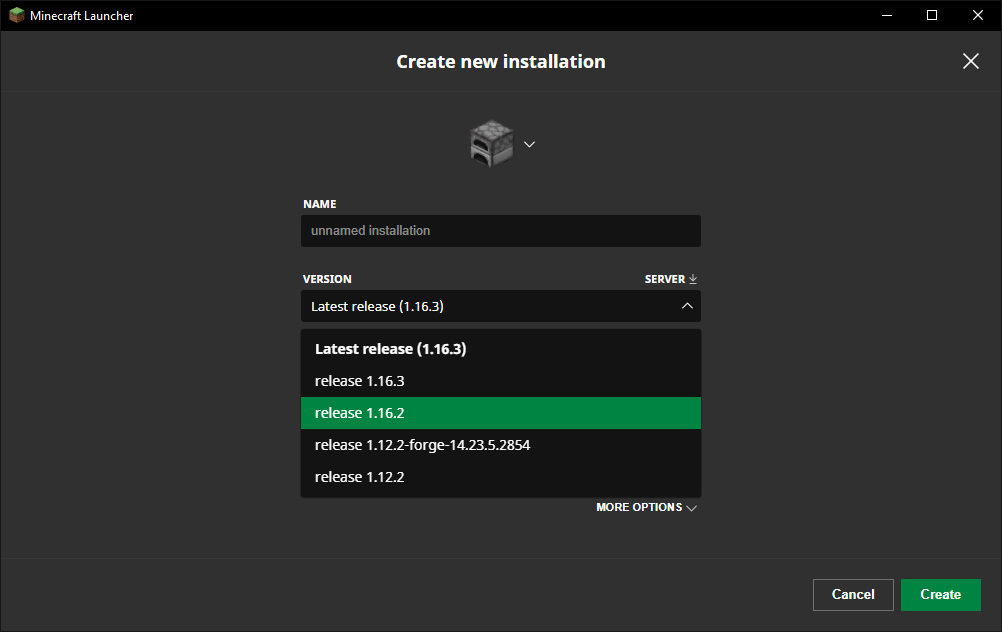1002x632 pixels.
Task: Click the Cancel button
Action: click(853, 594)
